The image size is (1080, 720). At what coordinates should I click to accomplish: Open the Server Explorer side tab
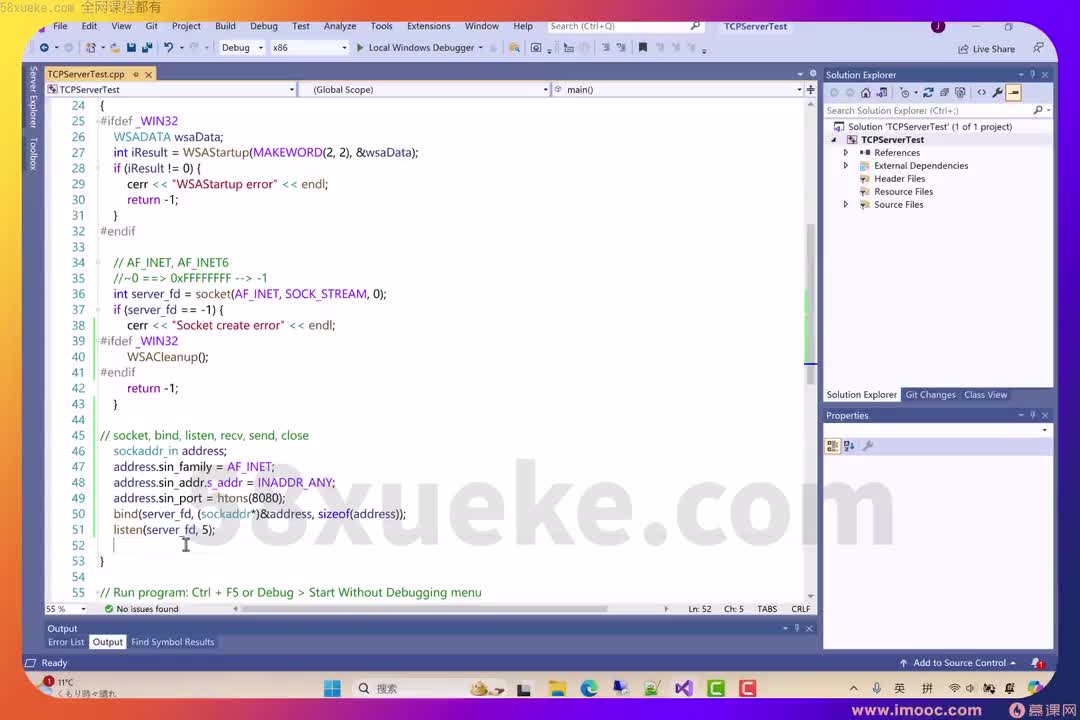[x=32, y=96]
